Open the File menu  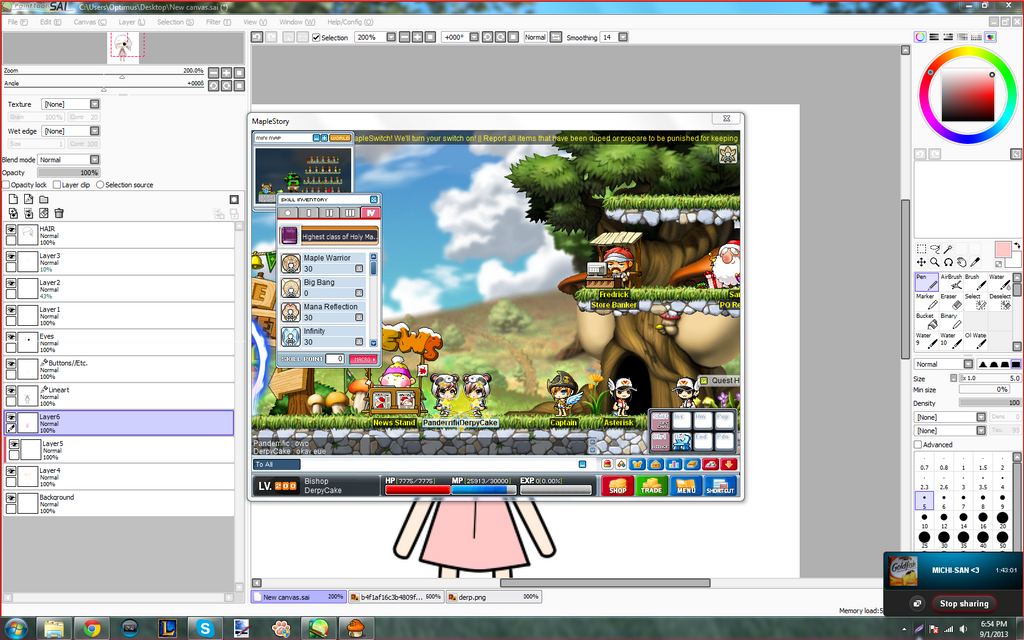point(17,22)
